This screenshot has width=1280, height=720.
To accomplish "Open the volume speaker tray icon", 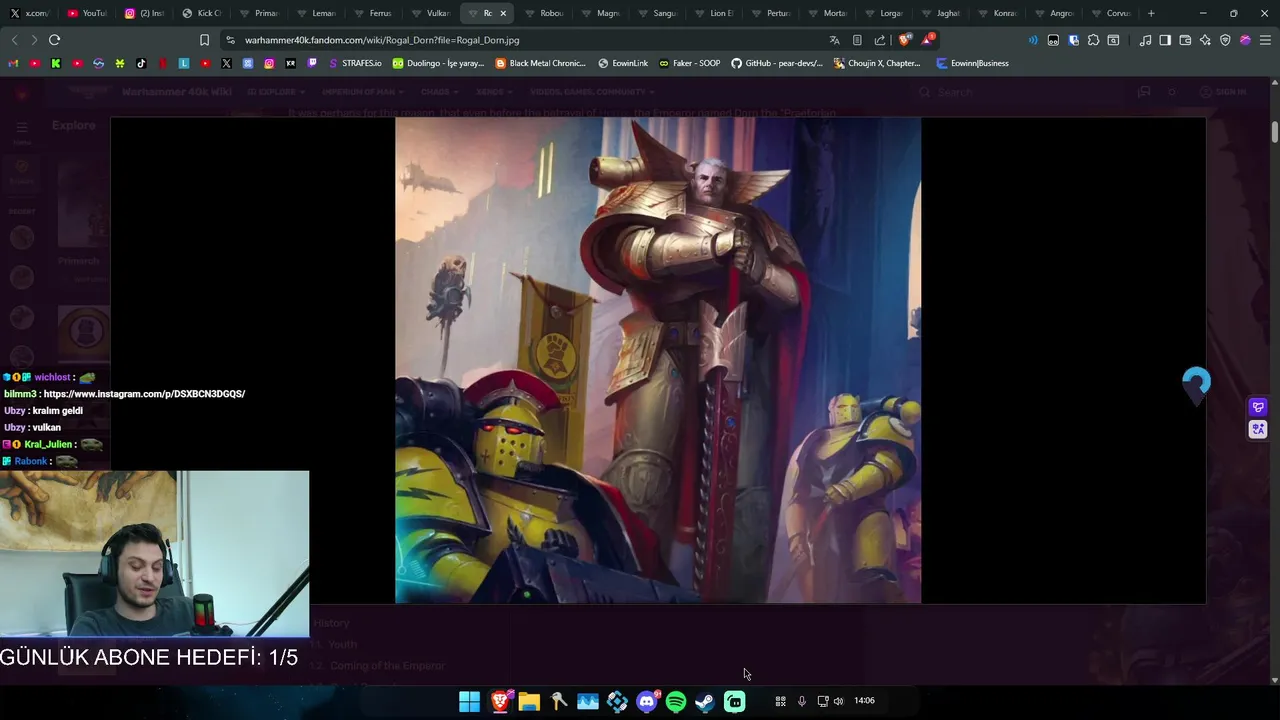I will (x=838, y=701).
